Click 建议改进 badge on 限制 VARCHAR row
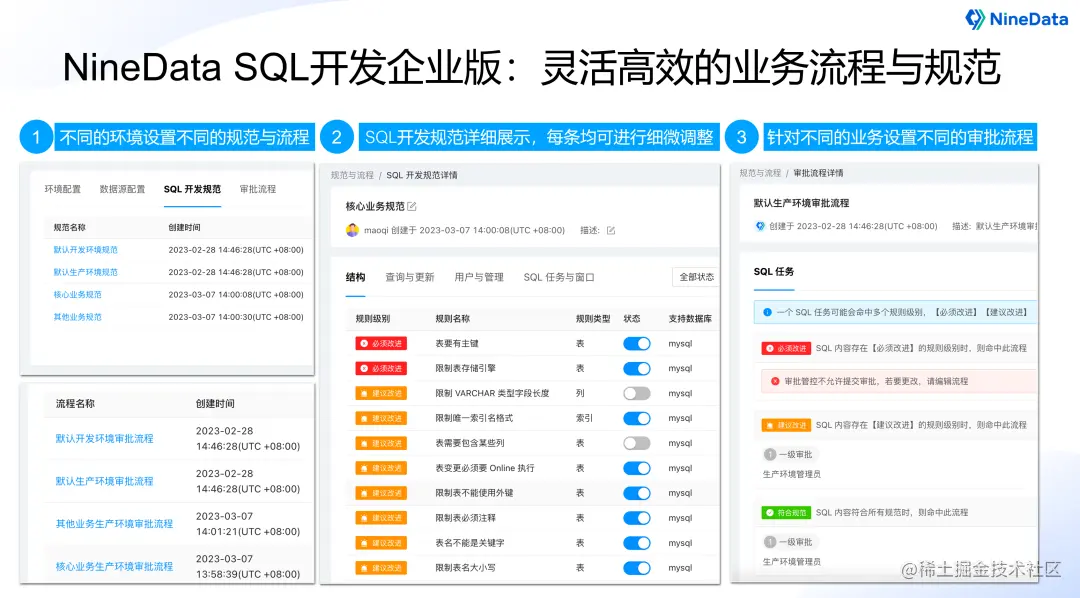The image size is (1080, 598). (381, 393)
